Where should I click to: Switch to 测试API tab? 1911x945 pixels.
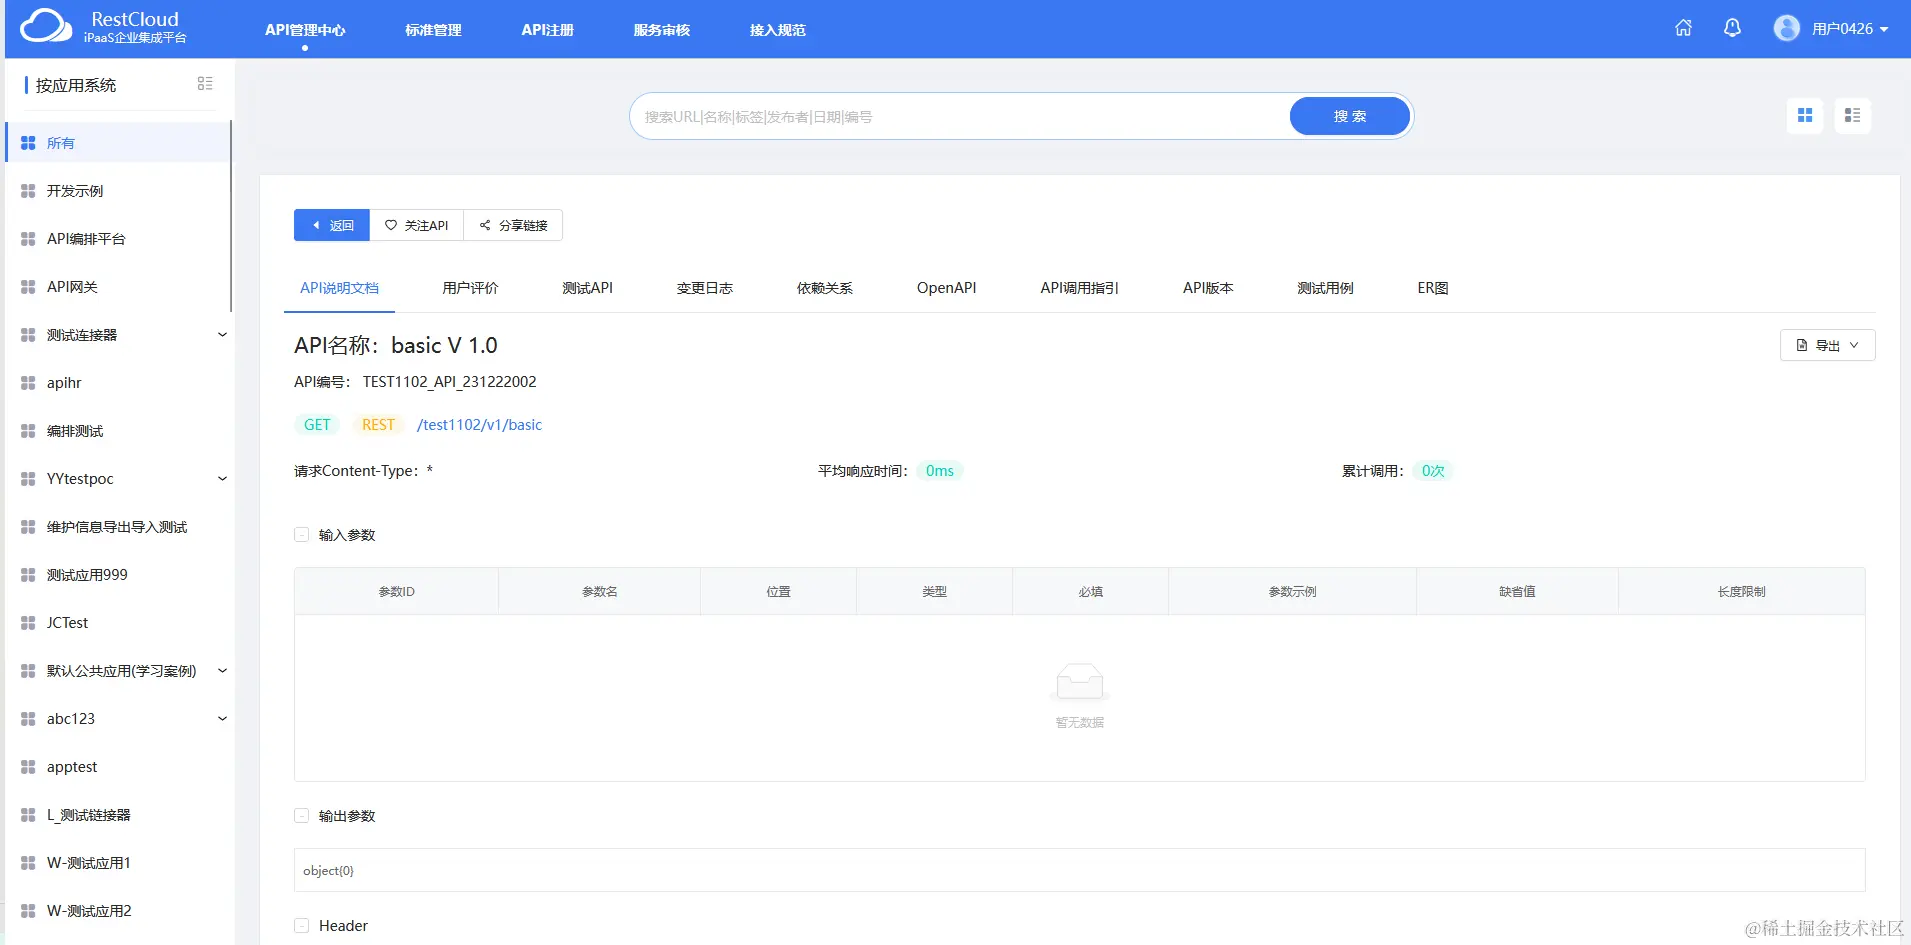click(x=587, y=288)
